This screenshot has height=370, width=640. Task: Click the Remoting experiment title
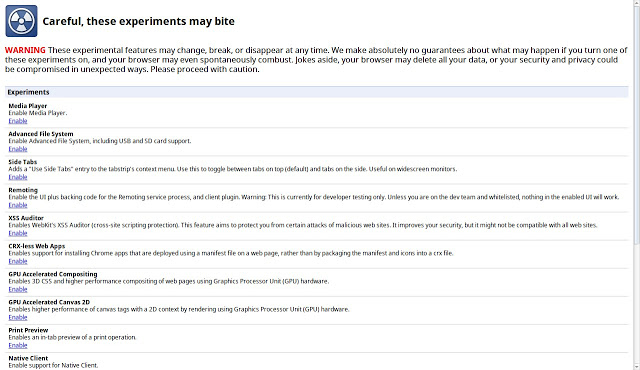point(23,190)
